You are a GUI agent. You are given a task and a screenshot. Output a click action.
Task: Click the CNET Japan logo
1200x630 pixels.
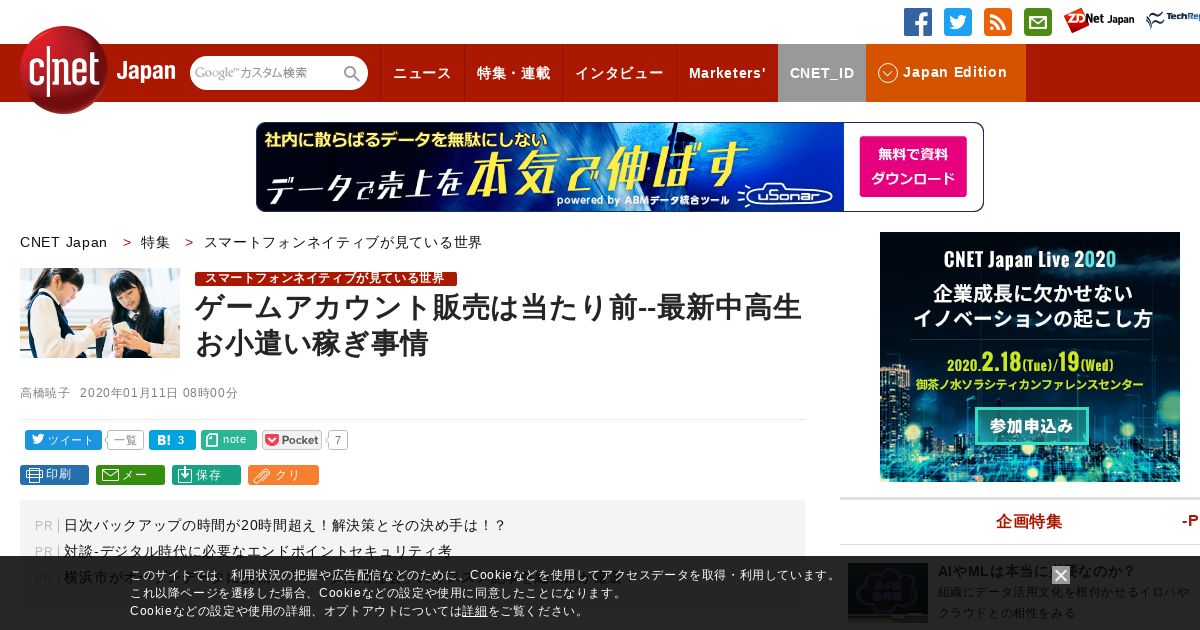point(97,70)
